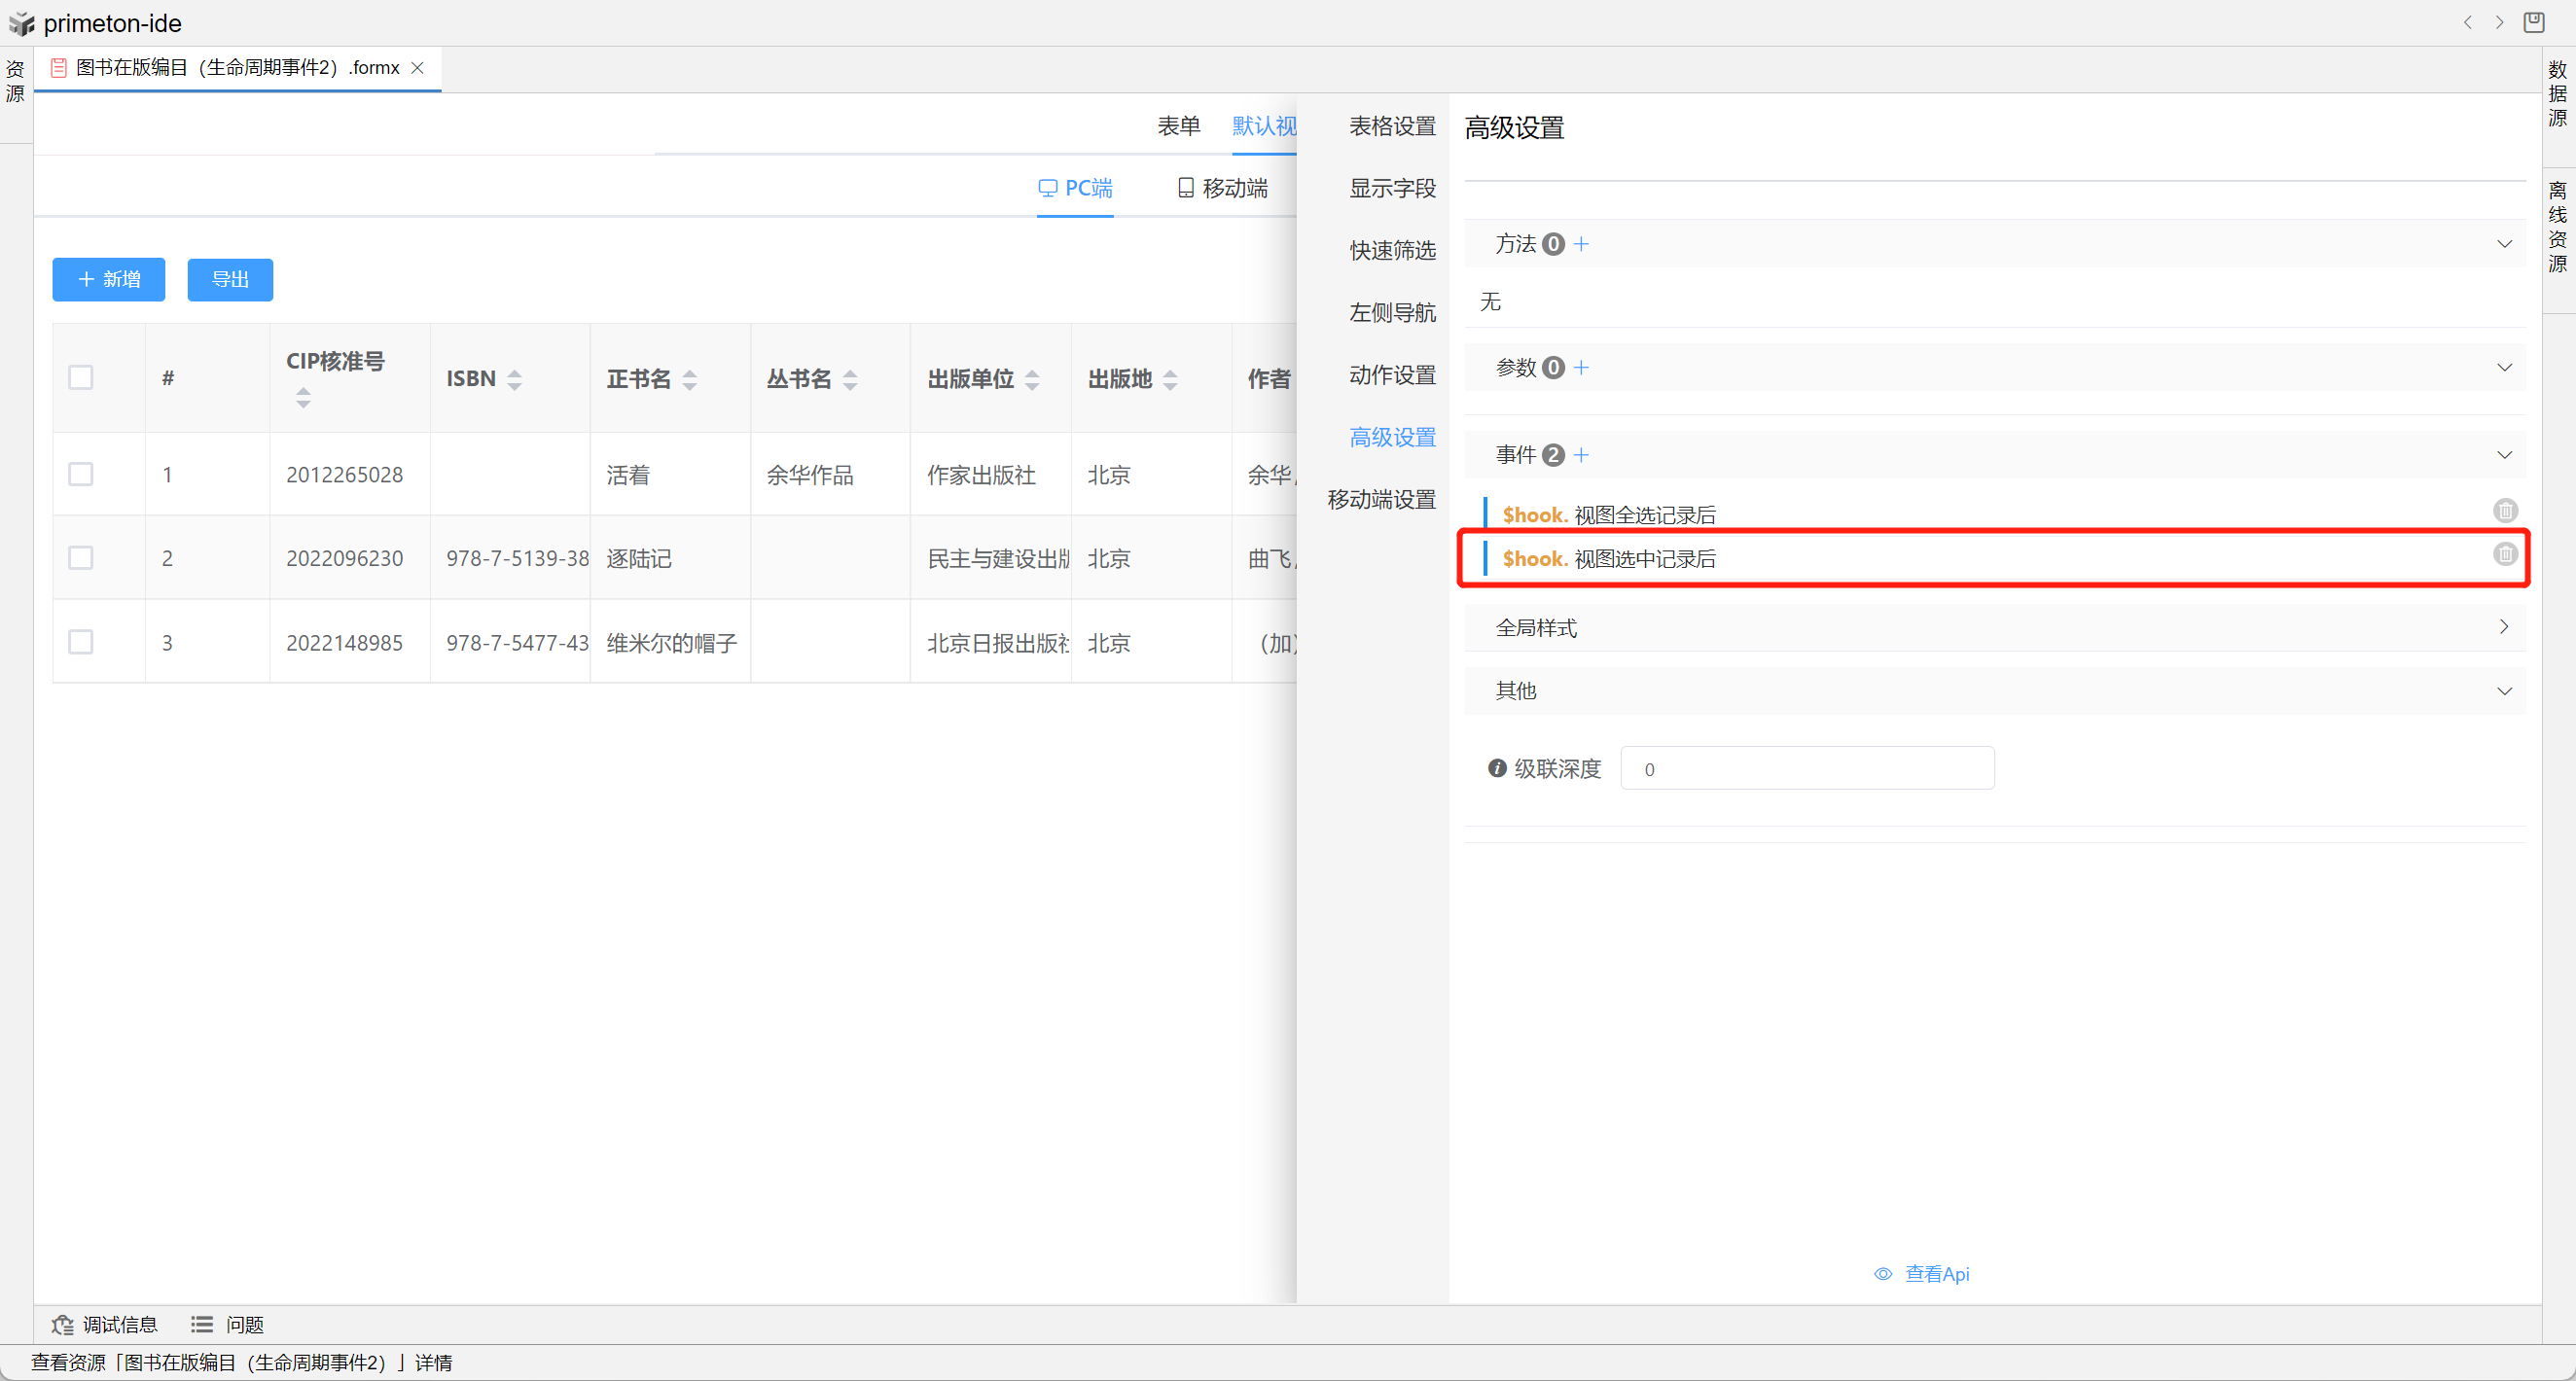Delete the 视图选中记录后 event hook
The width and height of the screenshot is (2576, 1381).
coord(2504,554)
